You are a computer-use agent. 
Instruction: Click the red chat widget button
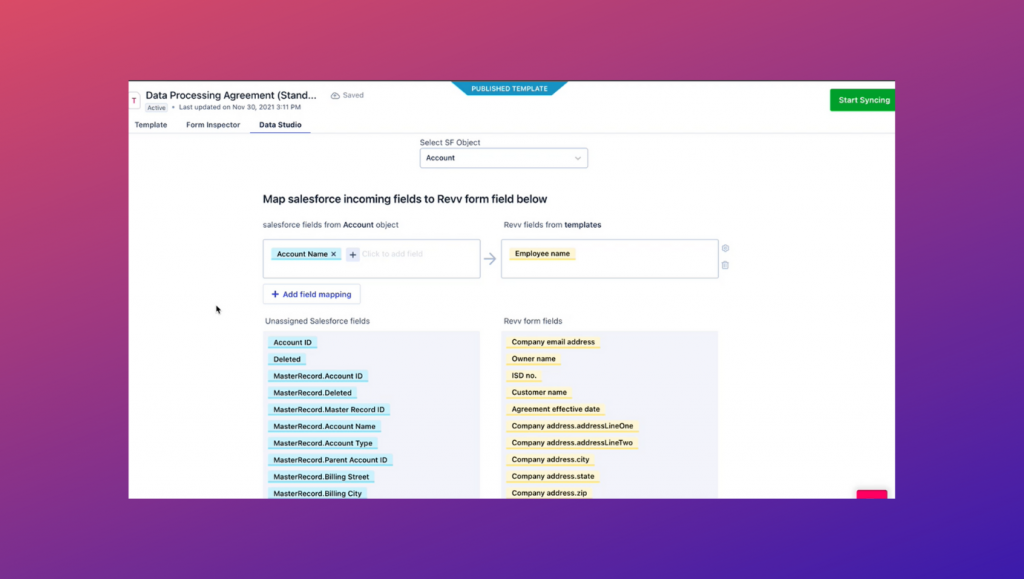[x=872, y=494]
